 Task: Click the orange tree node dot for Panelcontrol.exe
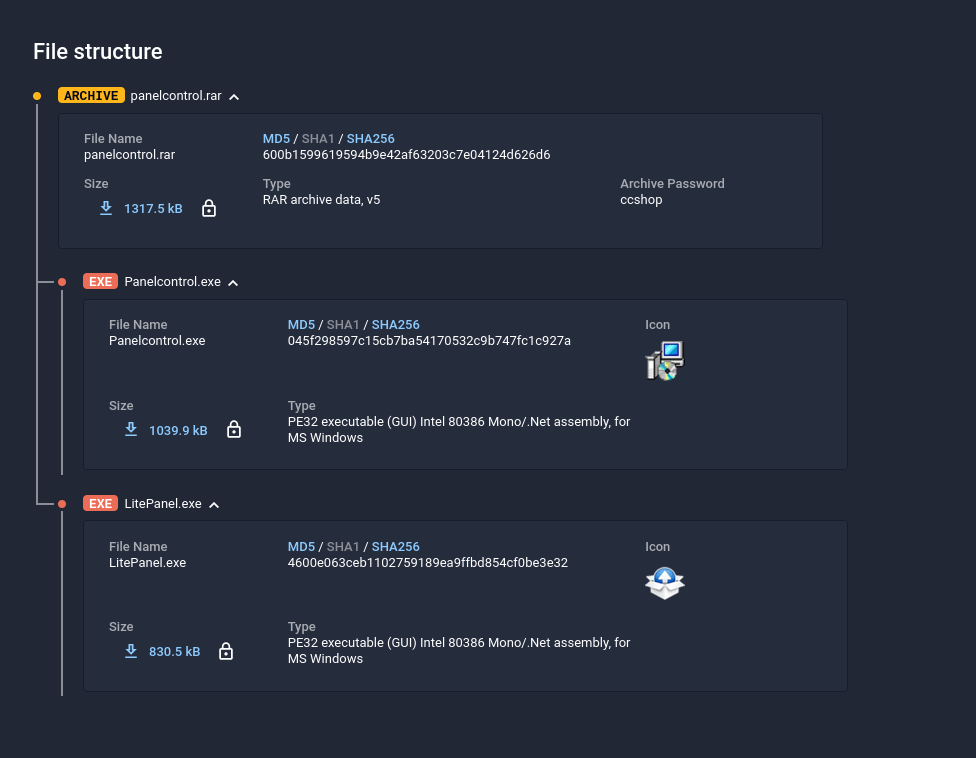click(62, 281)
